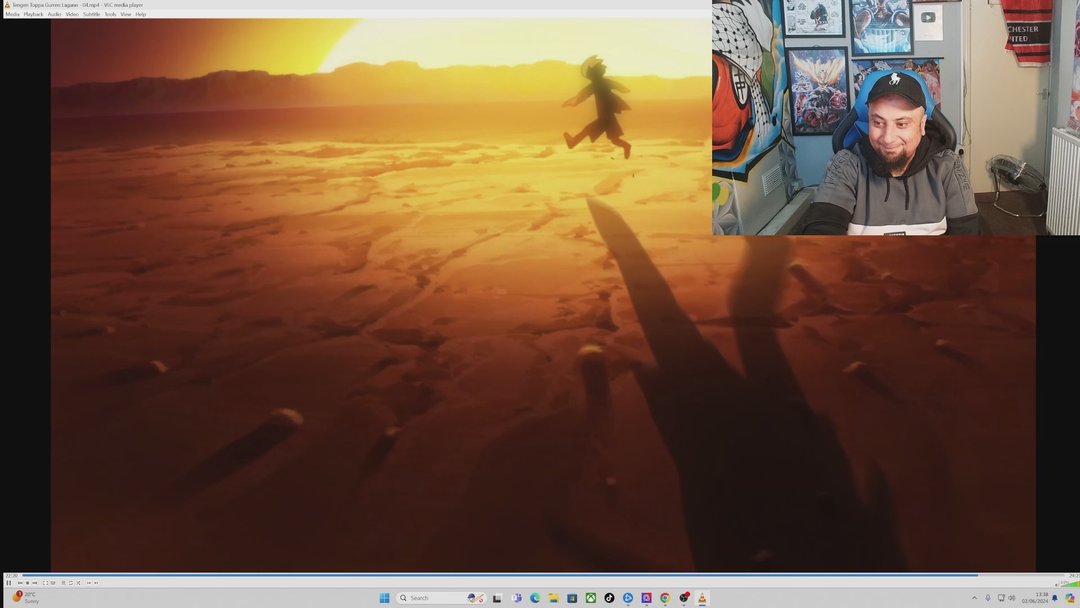Open Microsoft Teams from the taskbar
Screen dimensions: 1080x608
(516, 597)
